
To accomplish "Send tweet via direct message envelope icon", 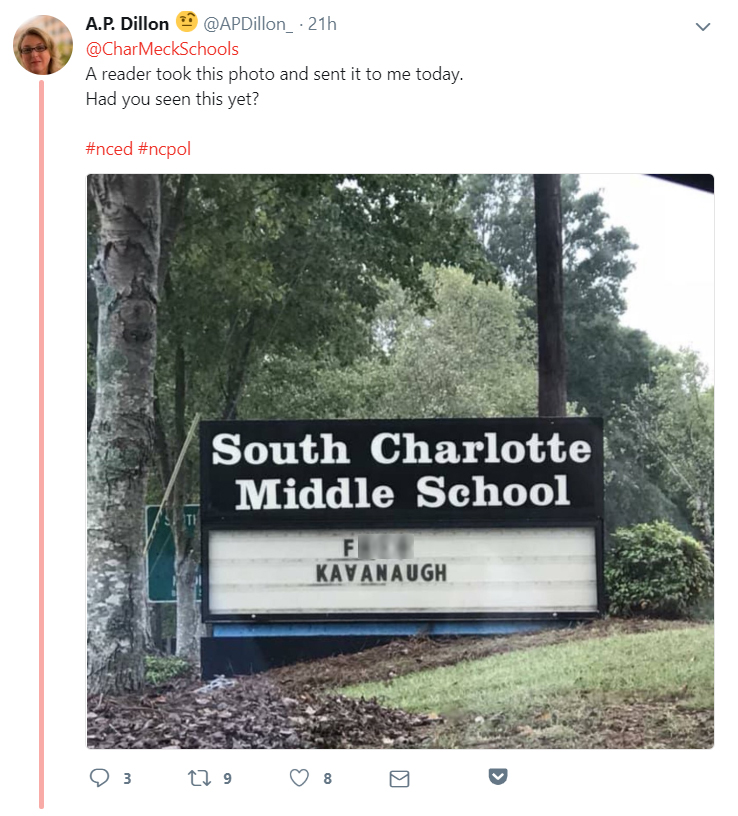I will tap(399, 779).
